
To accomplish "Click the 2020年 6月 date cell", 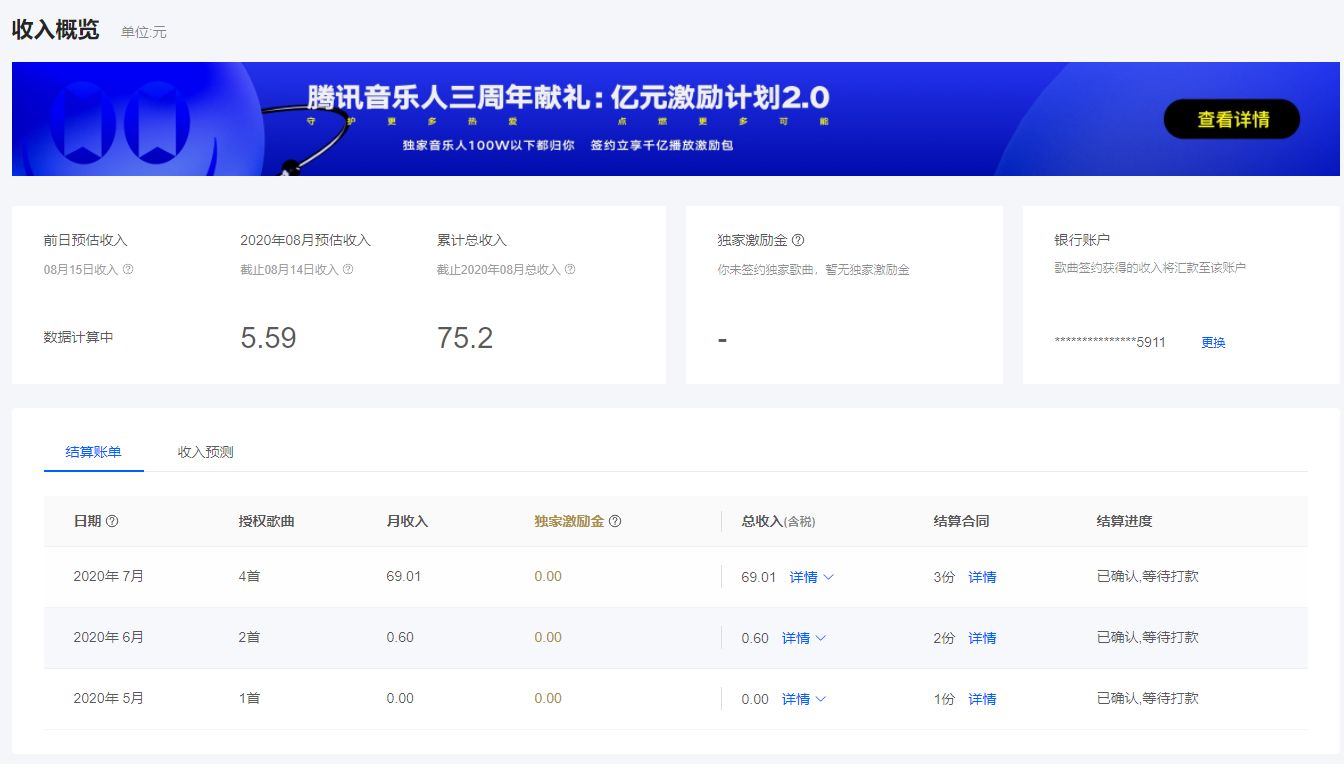I will click(109, 637).
